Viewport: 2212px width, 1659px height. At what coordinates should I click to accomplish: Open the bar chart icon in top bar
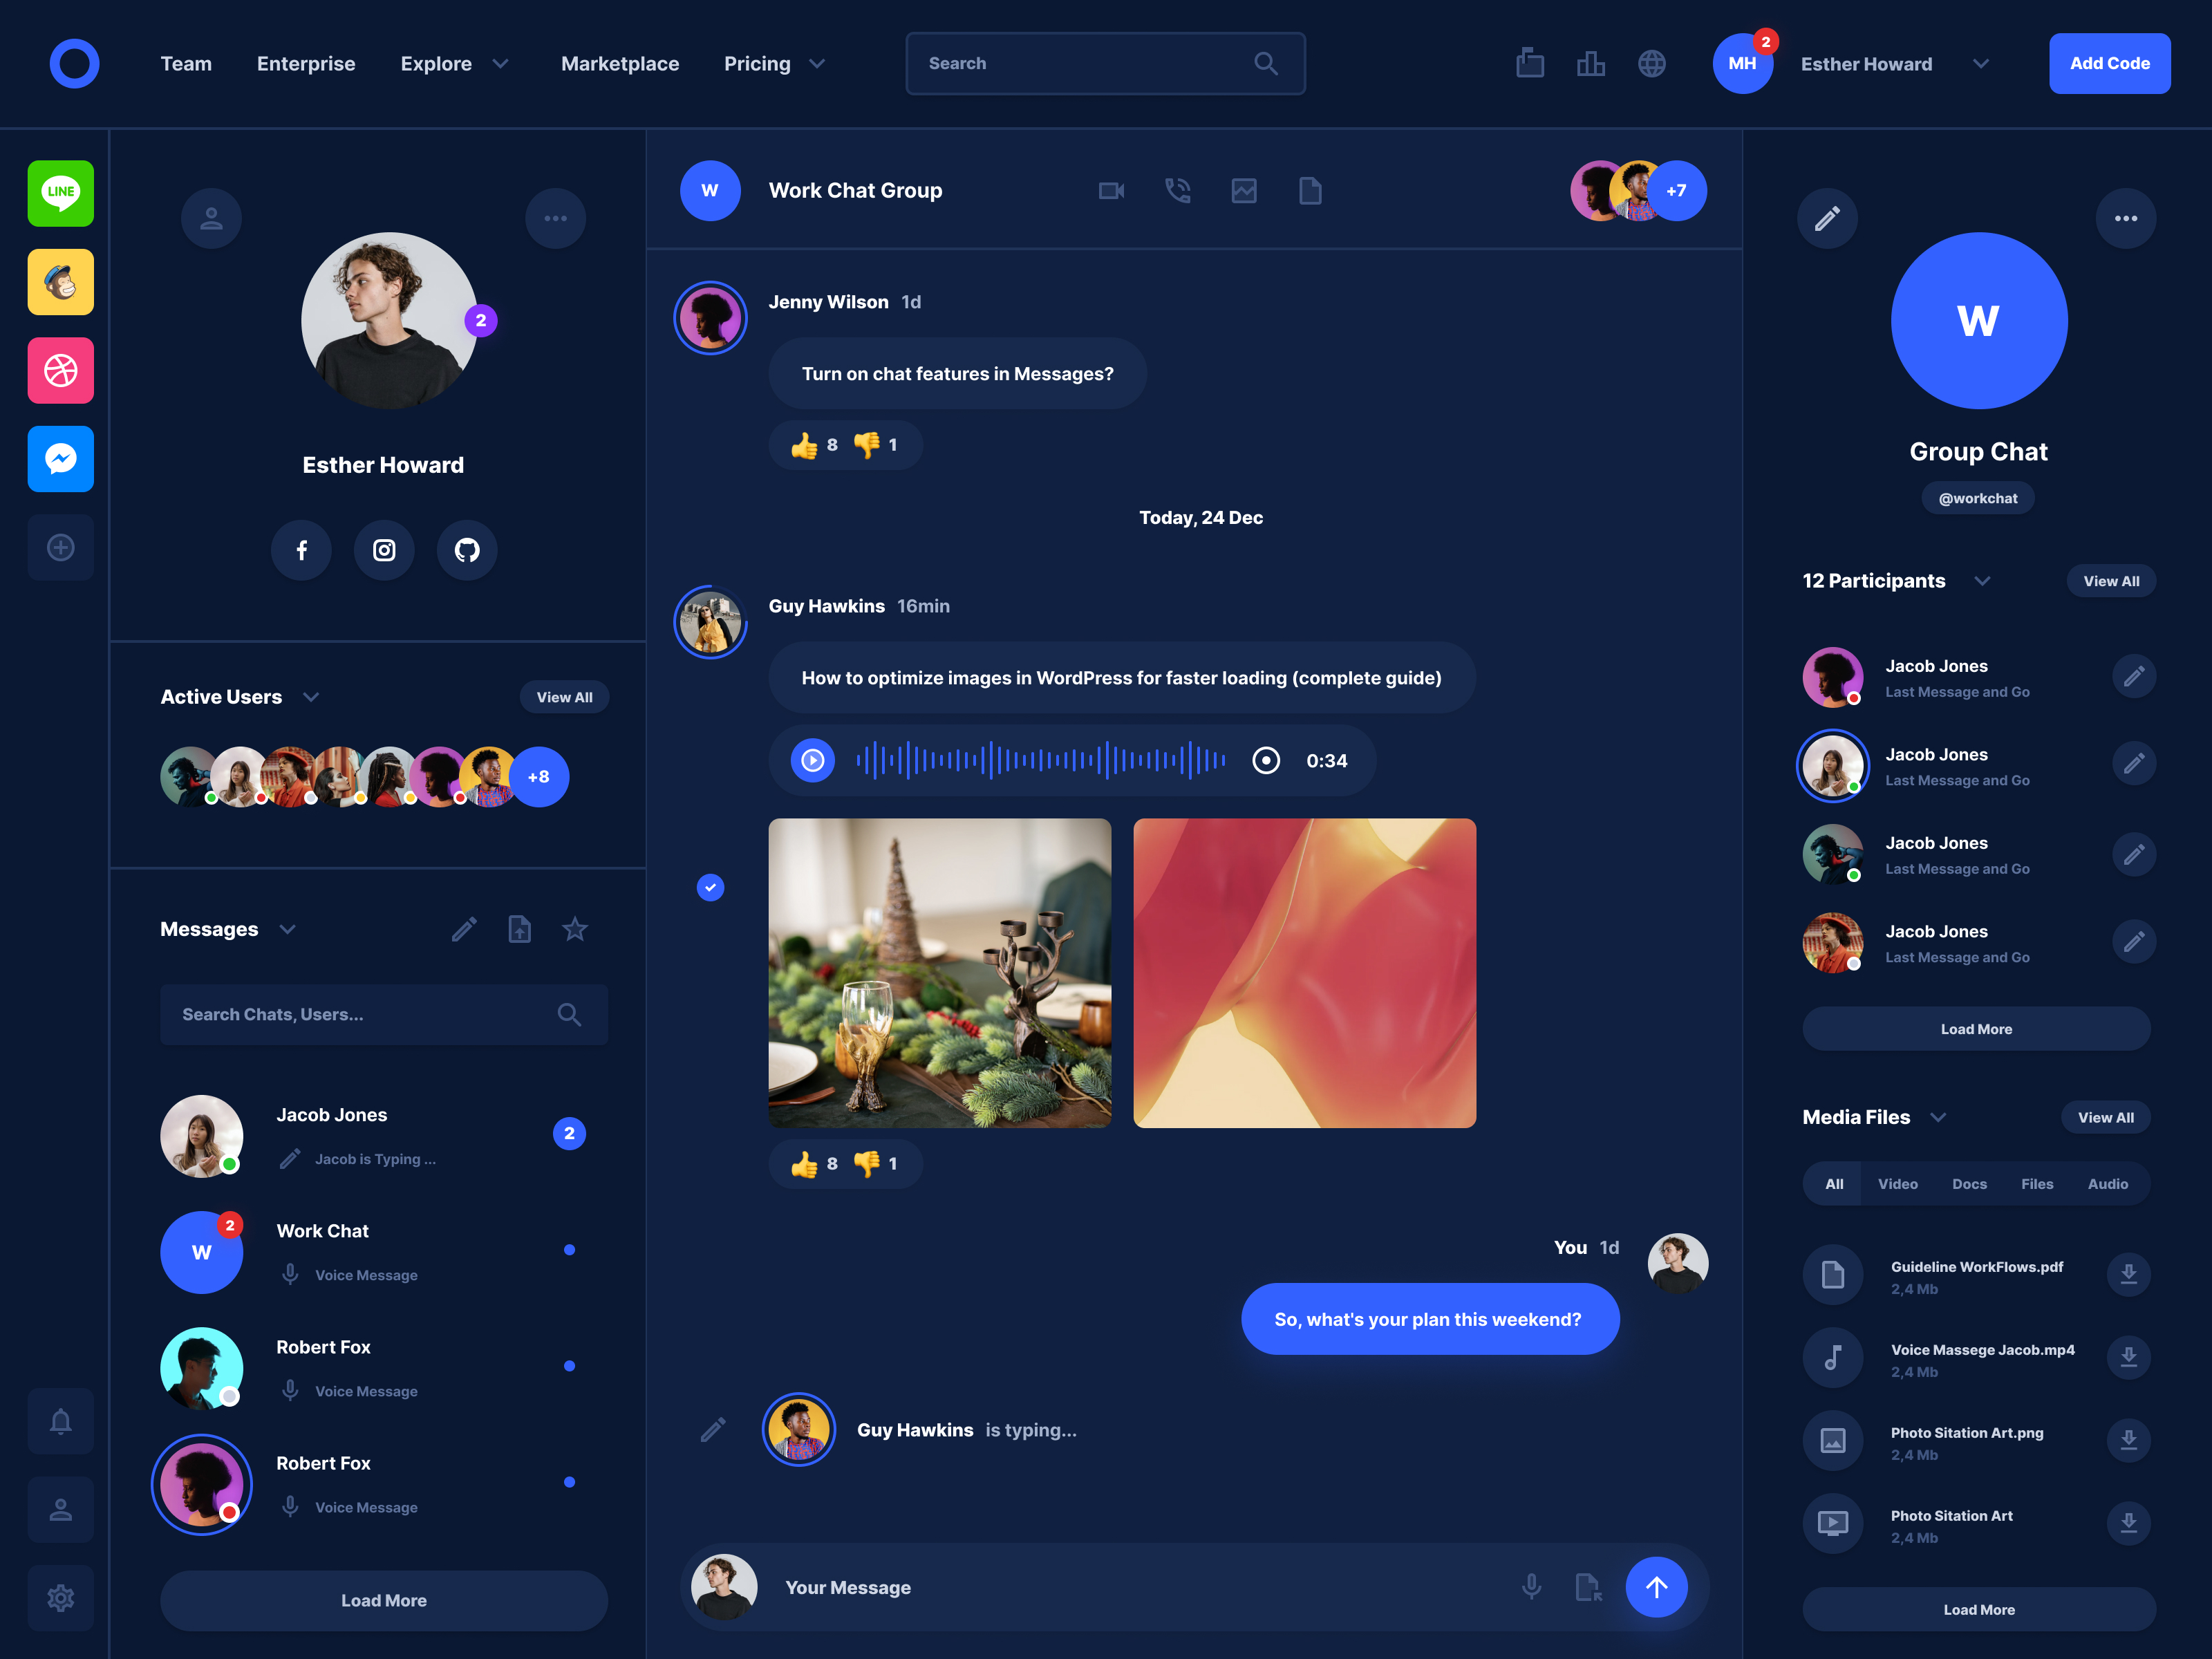pos(1591,63)
